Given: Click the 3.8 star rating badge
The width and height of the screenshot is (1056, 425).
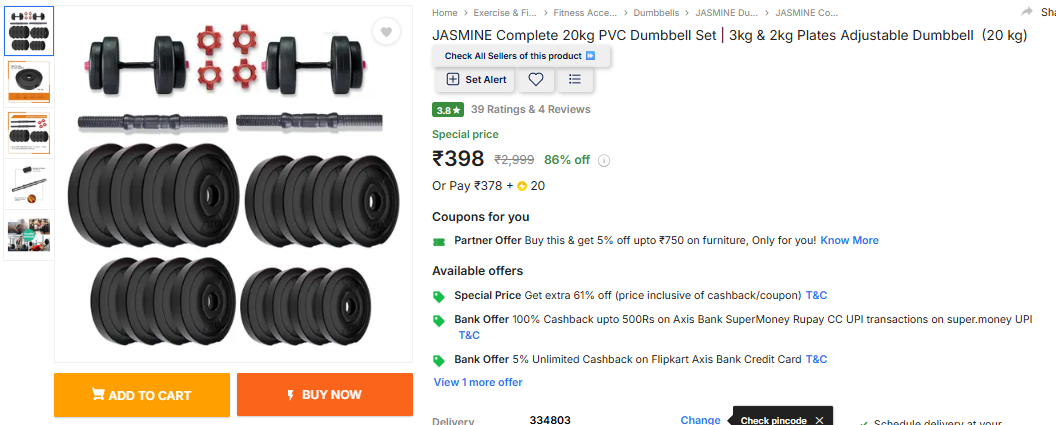Looking at the screenshot, I should [447, 109].
